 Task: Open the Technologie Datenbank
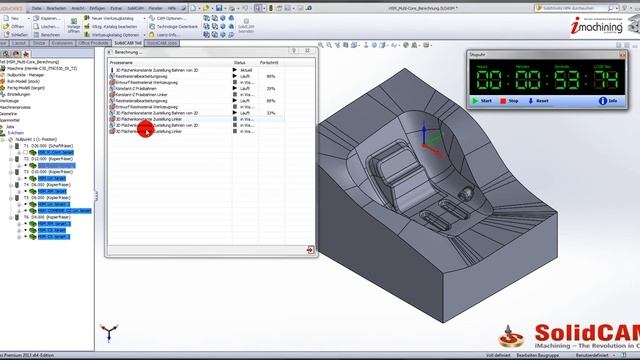point(173,27)
